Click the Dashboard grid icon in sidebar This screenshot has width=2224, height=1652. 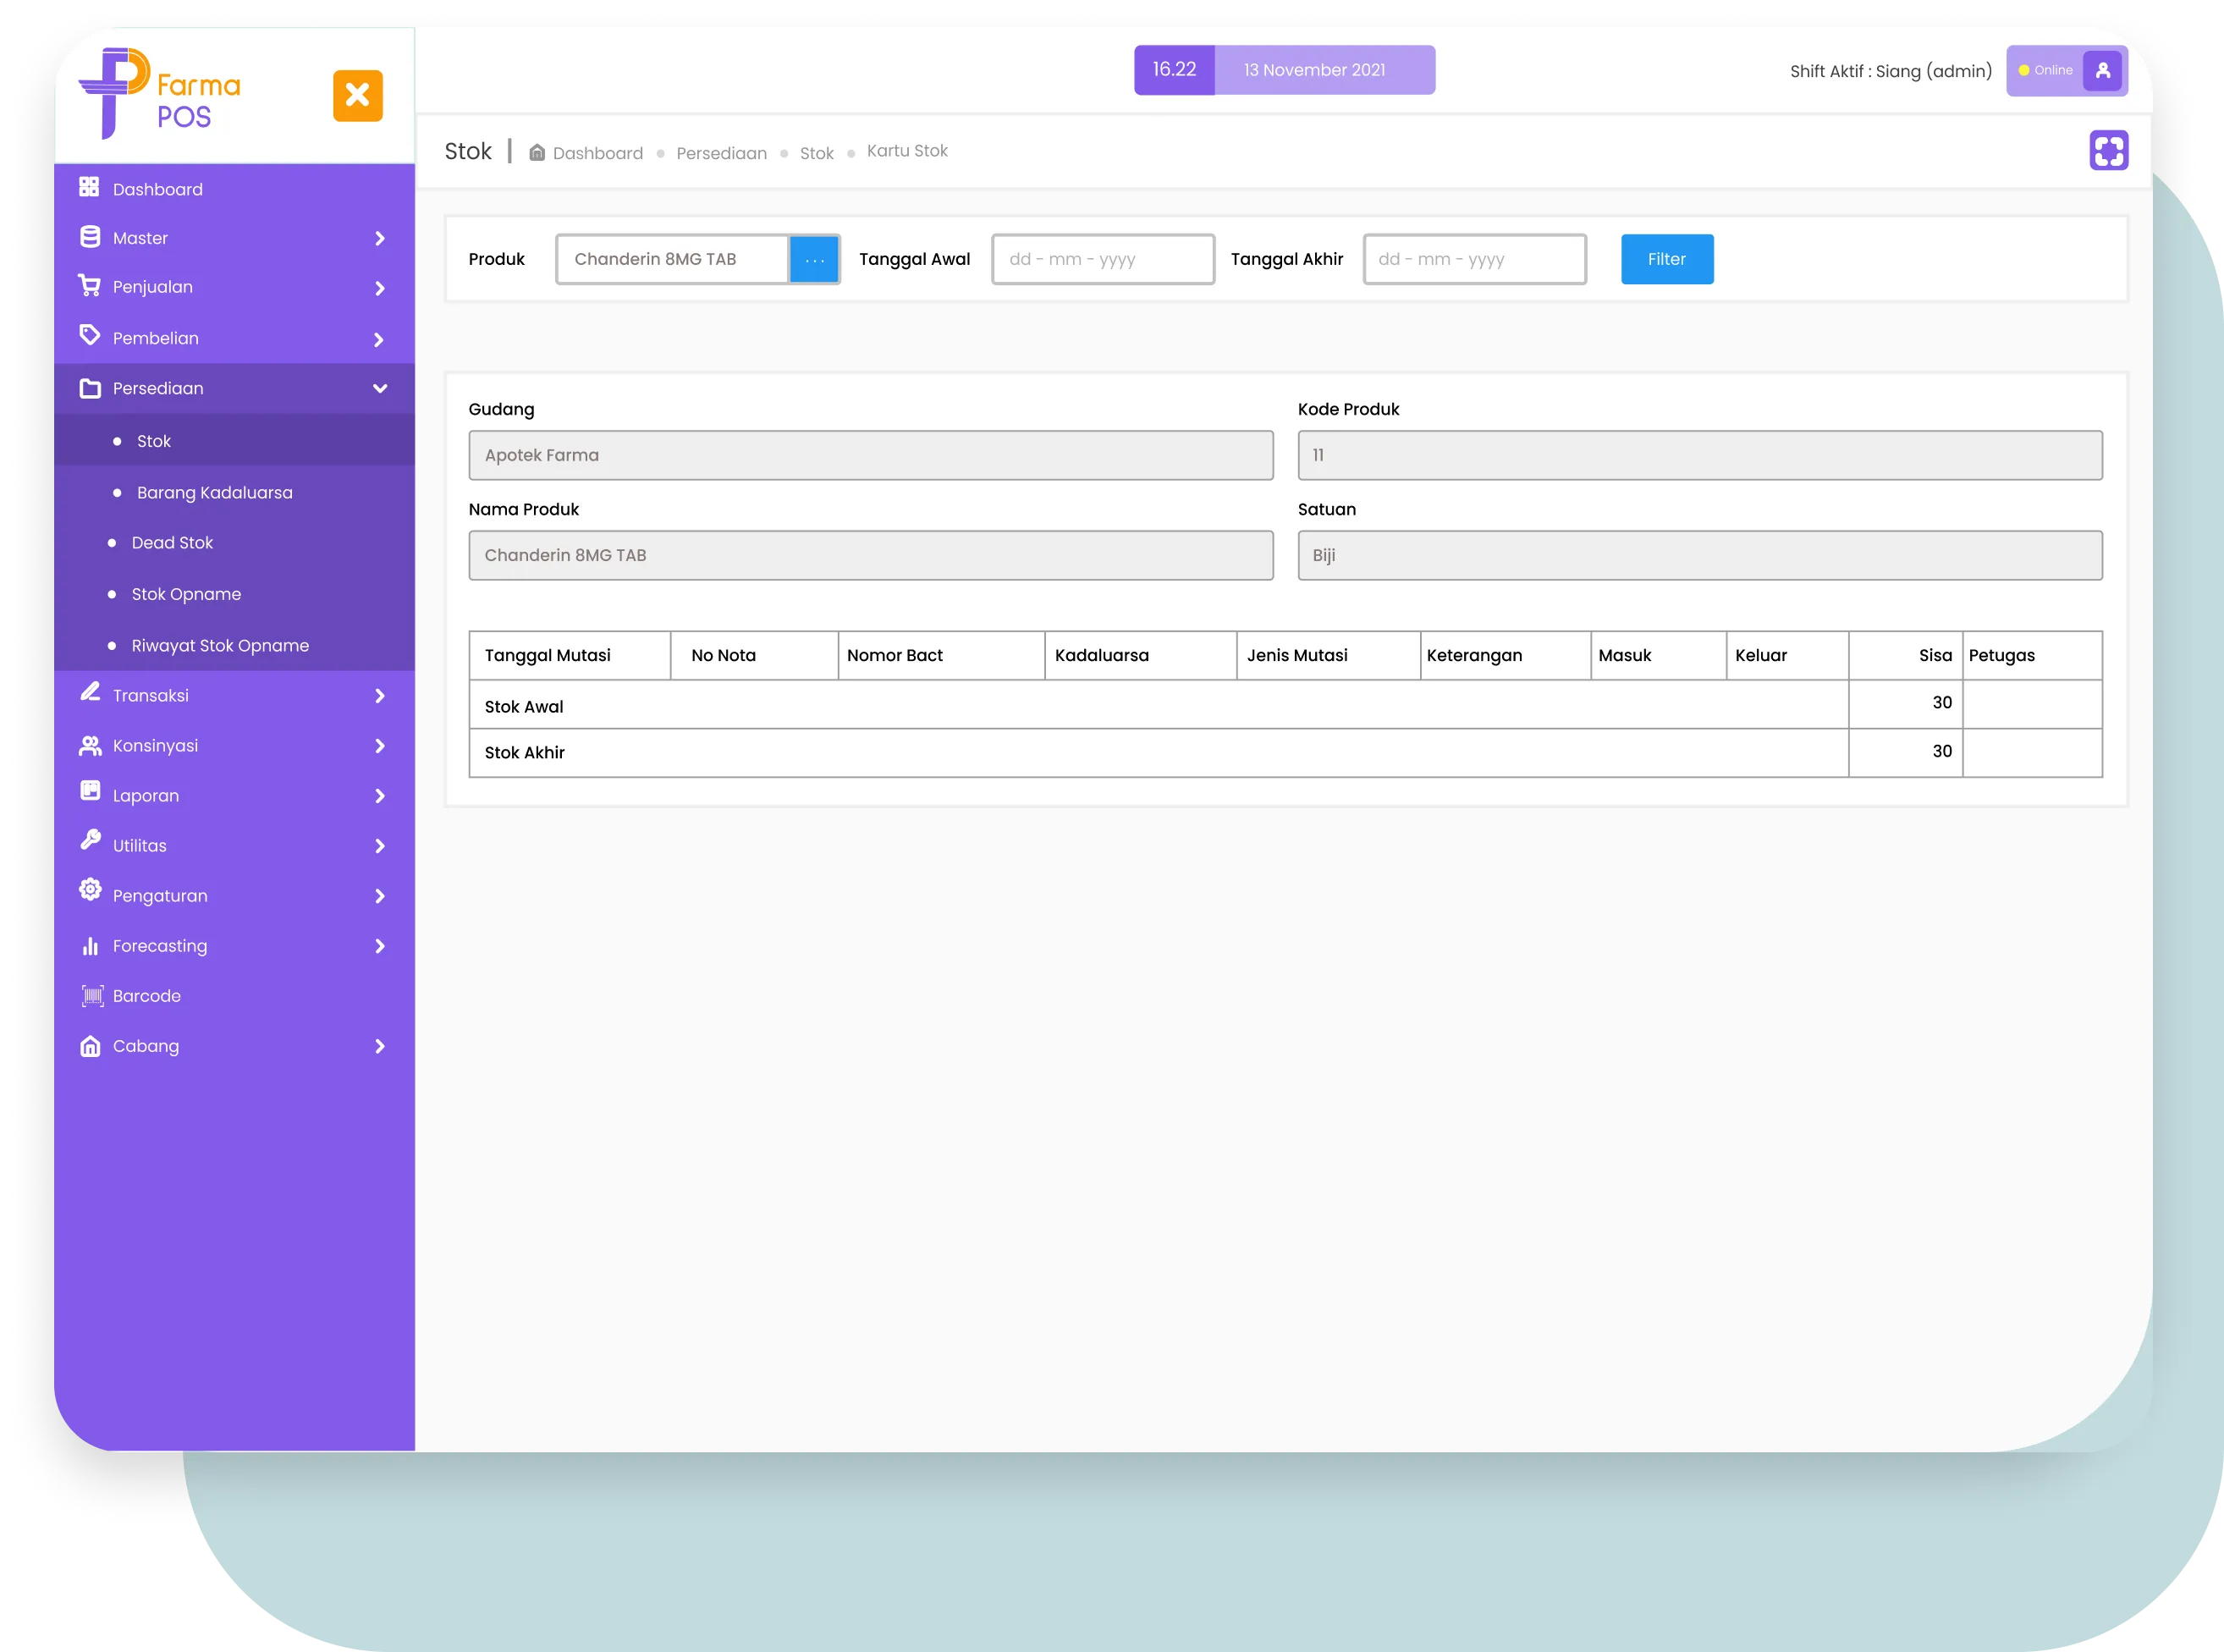(x=89, y=187)
